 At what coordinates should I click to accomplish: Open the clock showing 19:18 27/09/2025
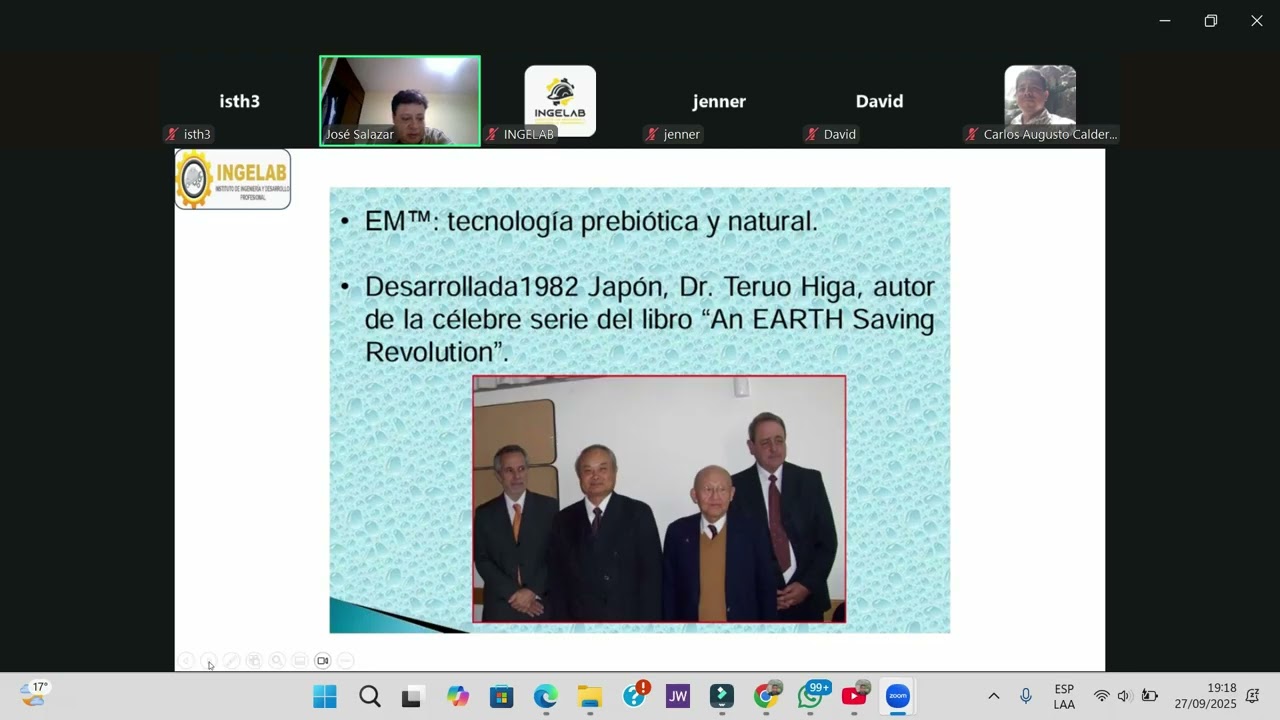[1205, 696]
